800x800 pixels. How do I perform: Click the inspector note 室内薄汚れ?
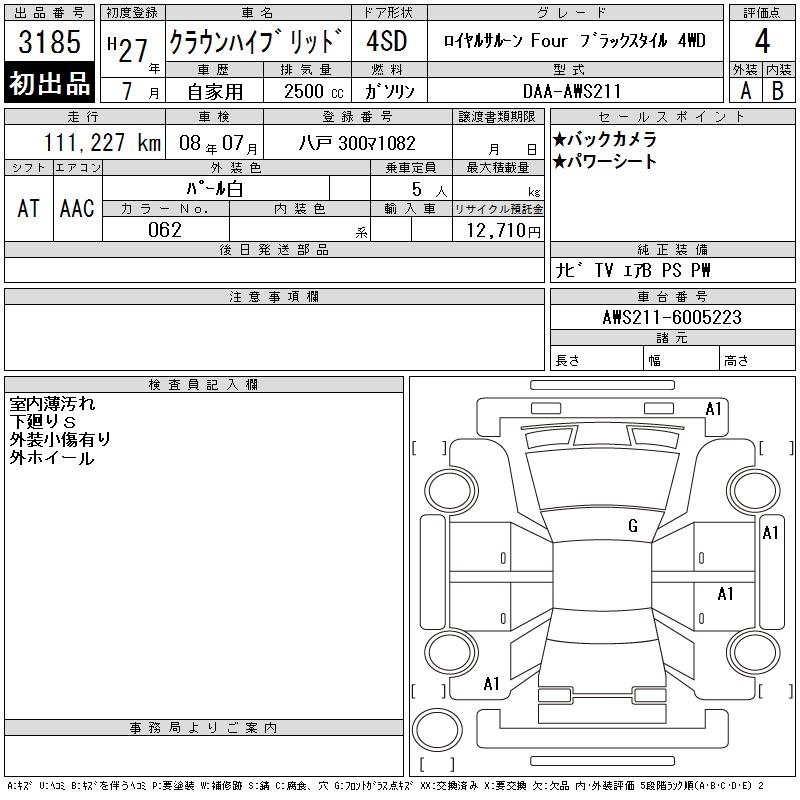pyautogui.click(x=52, y=404)
